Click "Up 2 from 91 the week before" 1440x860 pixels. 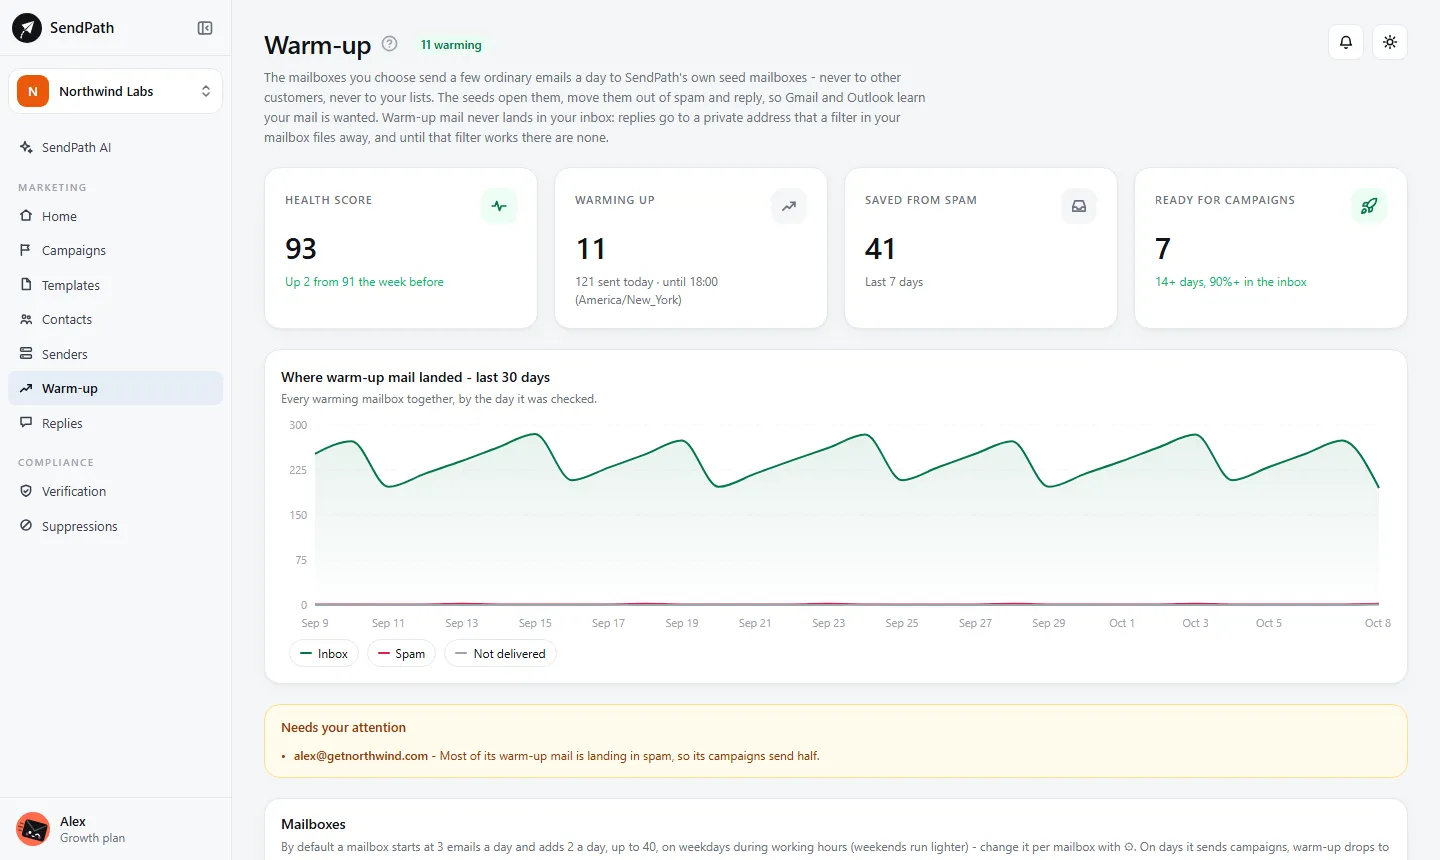pos(364,282)
